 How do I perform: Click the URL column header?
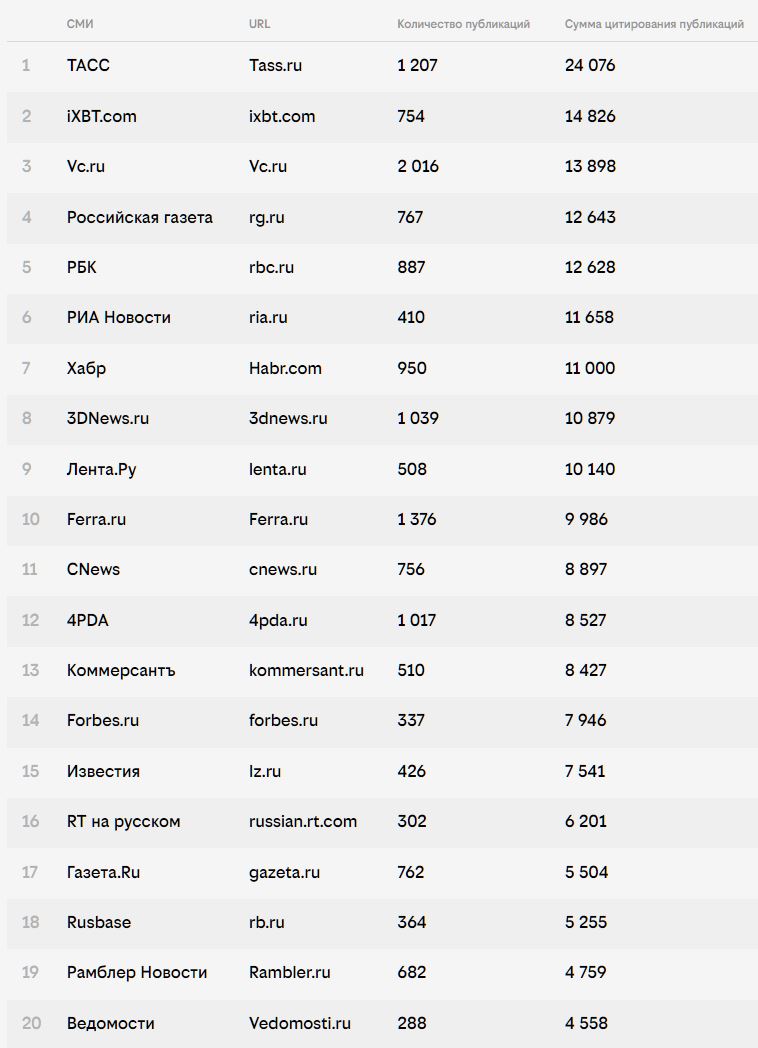coord(259,24)
